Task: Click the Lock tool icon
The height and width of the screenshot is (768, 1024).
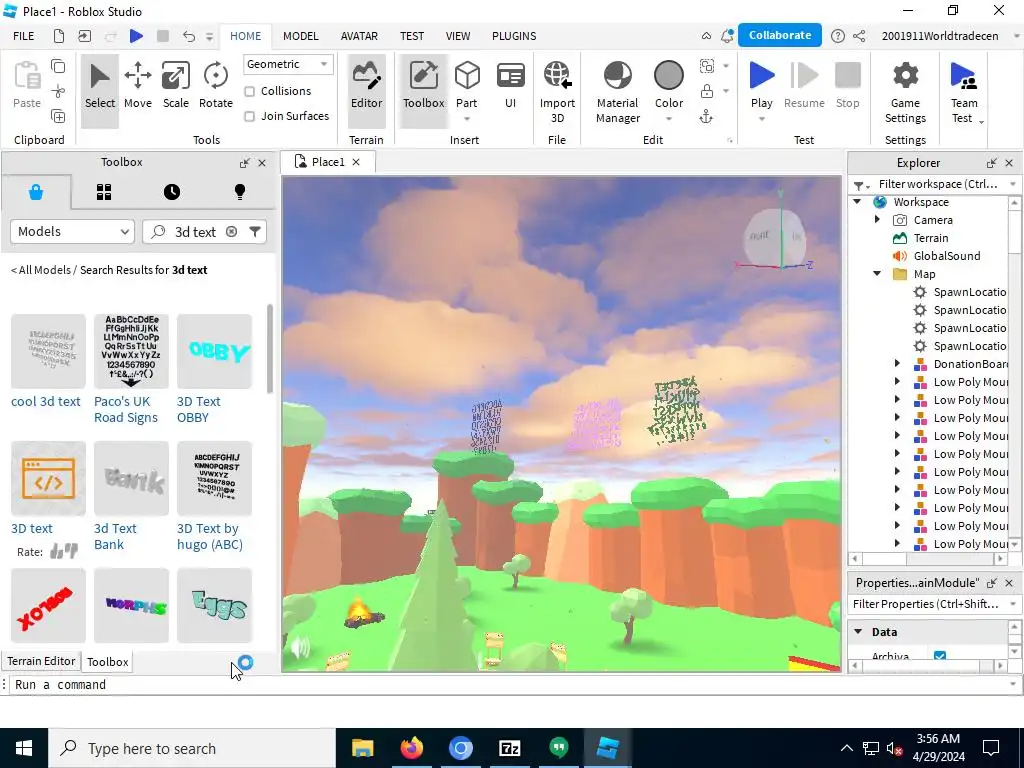Action: [x=707, y=91]
